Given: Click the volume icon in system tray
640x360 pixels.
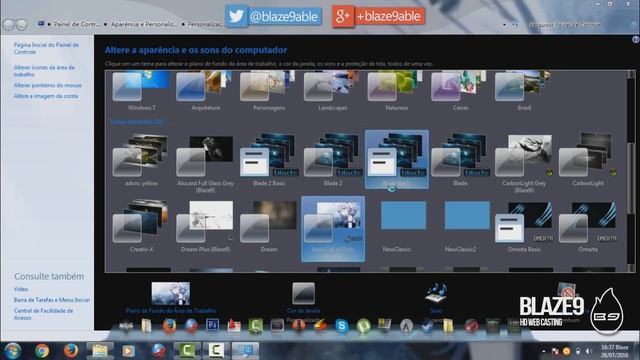Looking at the screenshot, I should point(589,351).
